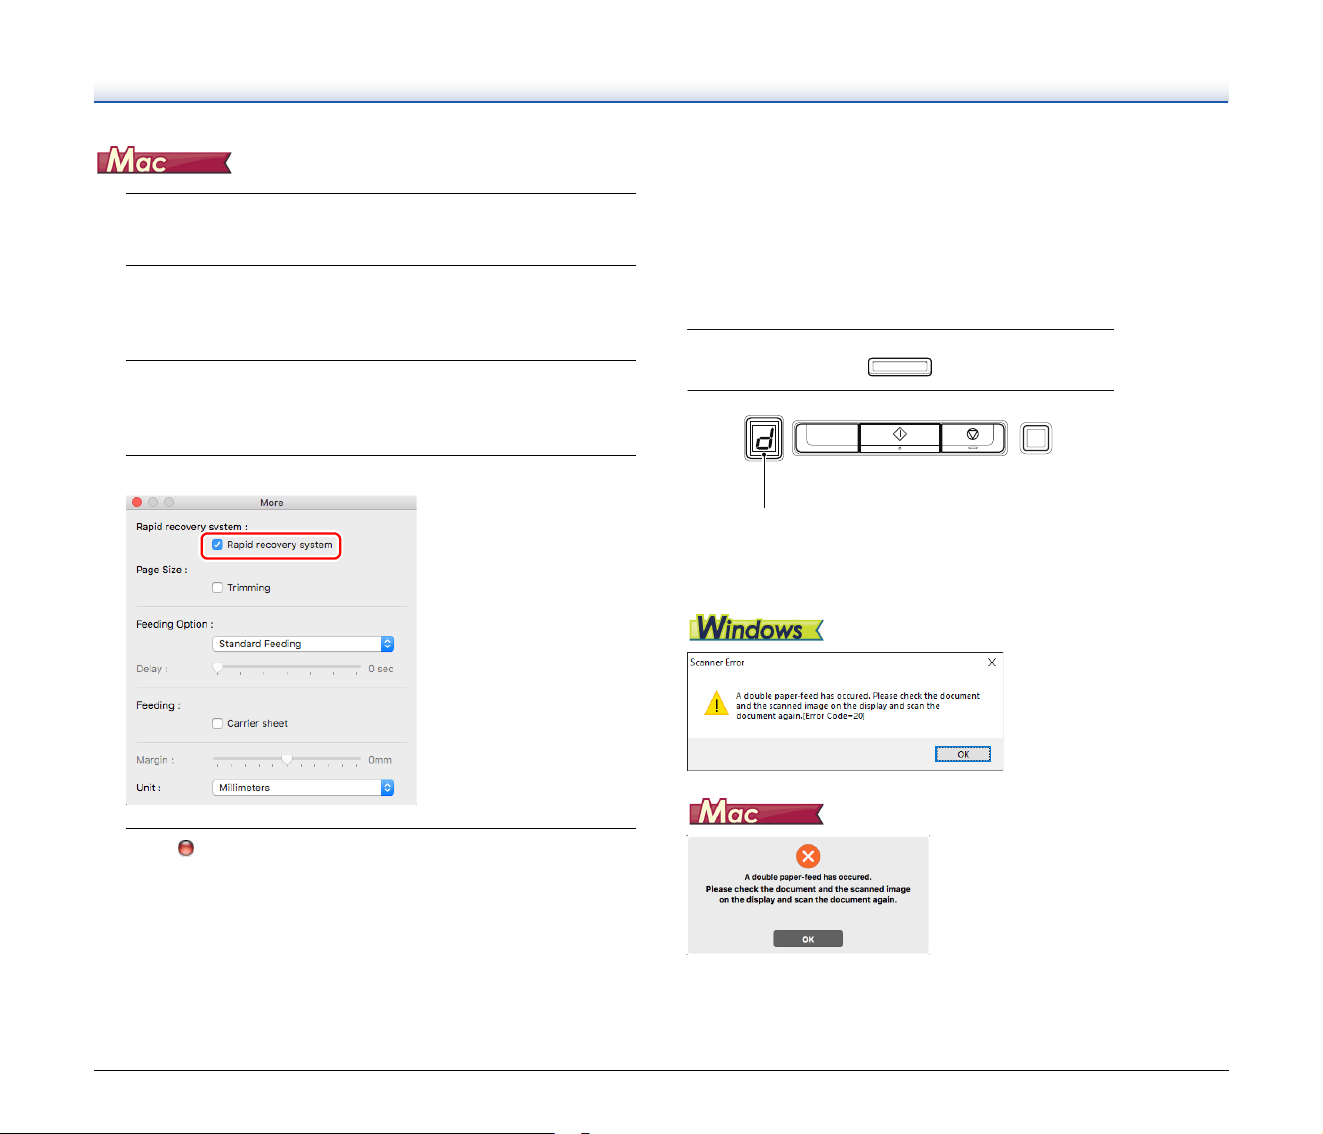
Task: Click the square power button on scanner panel
Action: (1036, 438)
